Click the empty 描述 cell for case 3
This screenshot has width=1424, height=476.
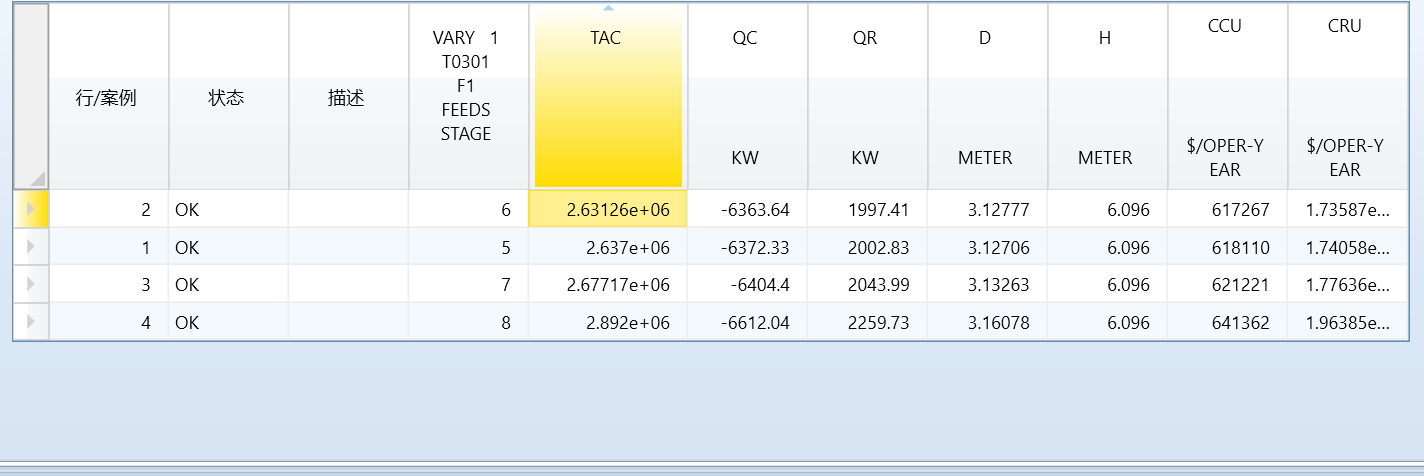pos(347,285)
